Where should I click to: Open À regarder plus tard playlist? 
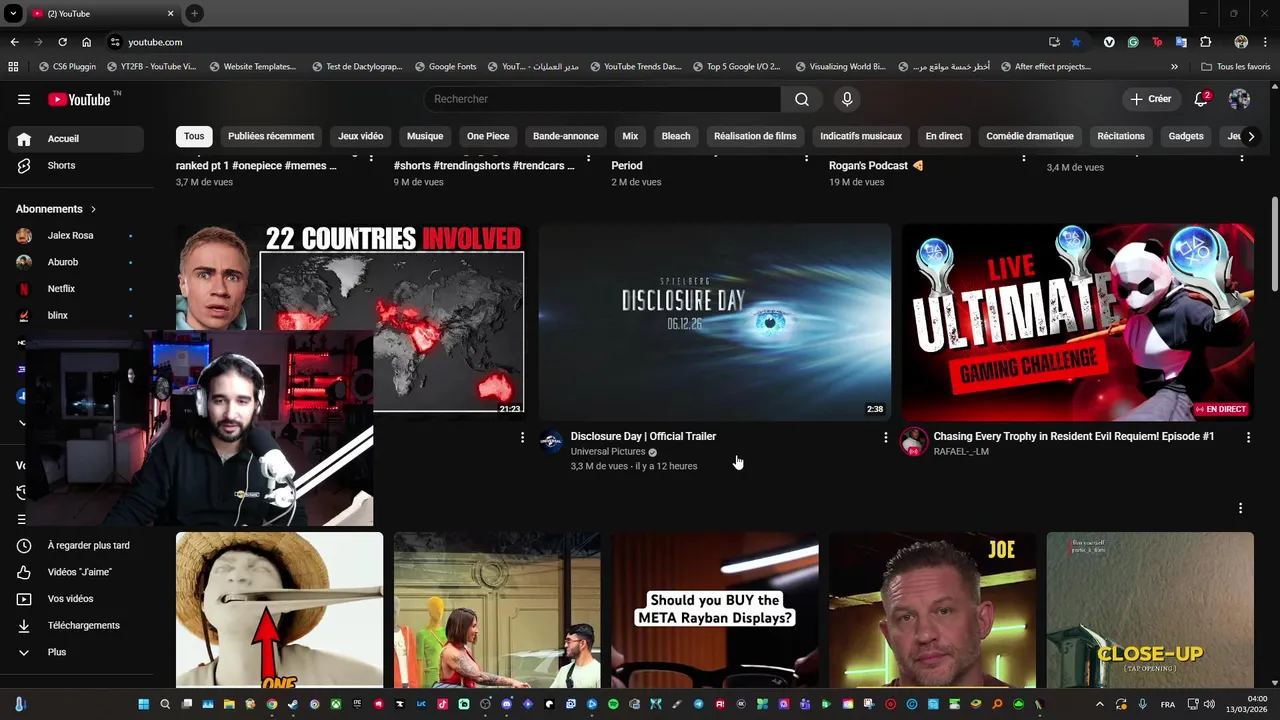coord(76,545)
